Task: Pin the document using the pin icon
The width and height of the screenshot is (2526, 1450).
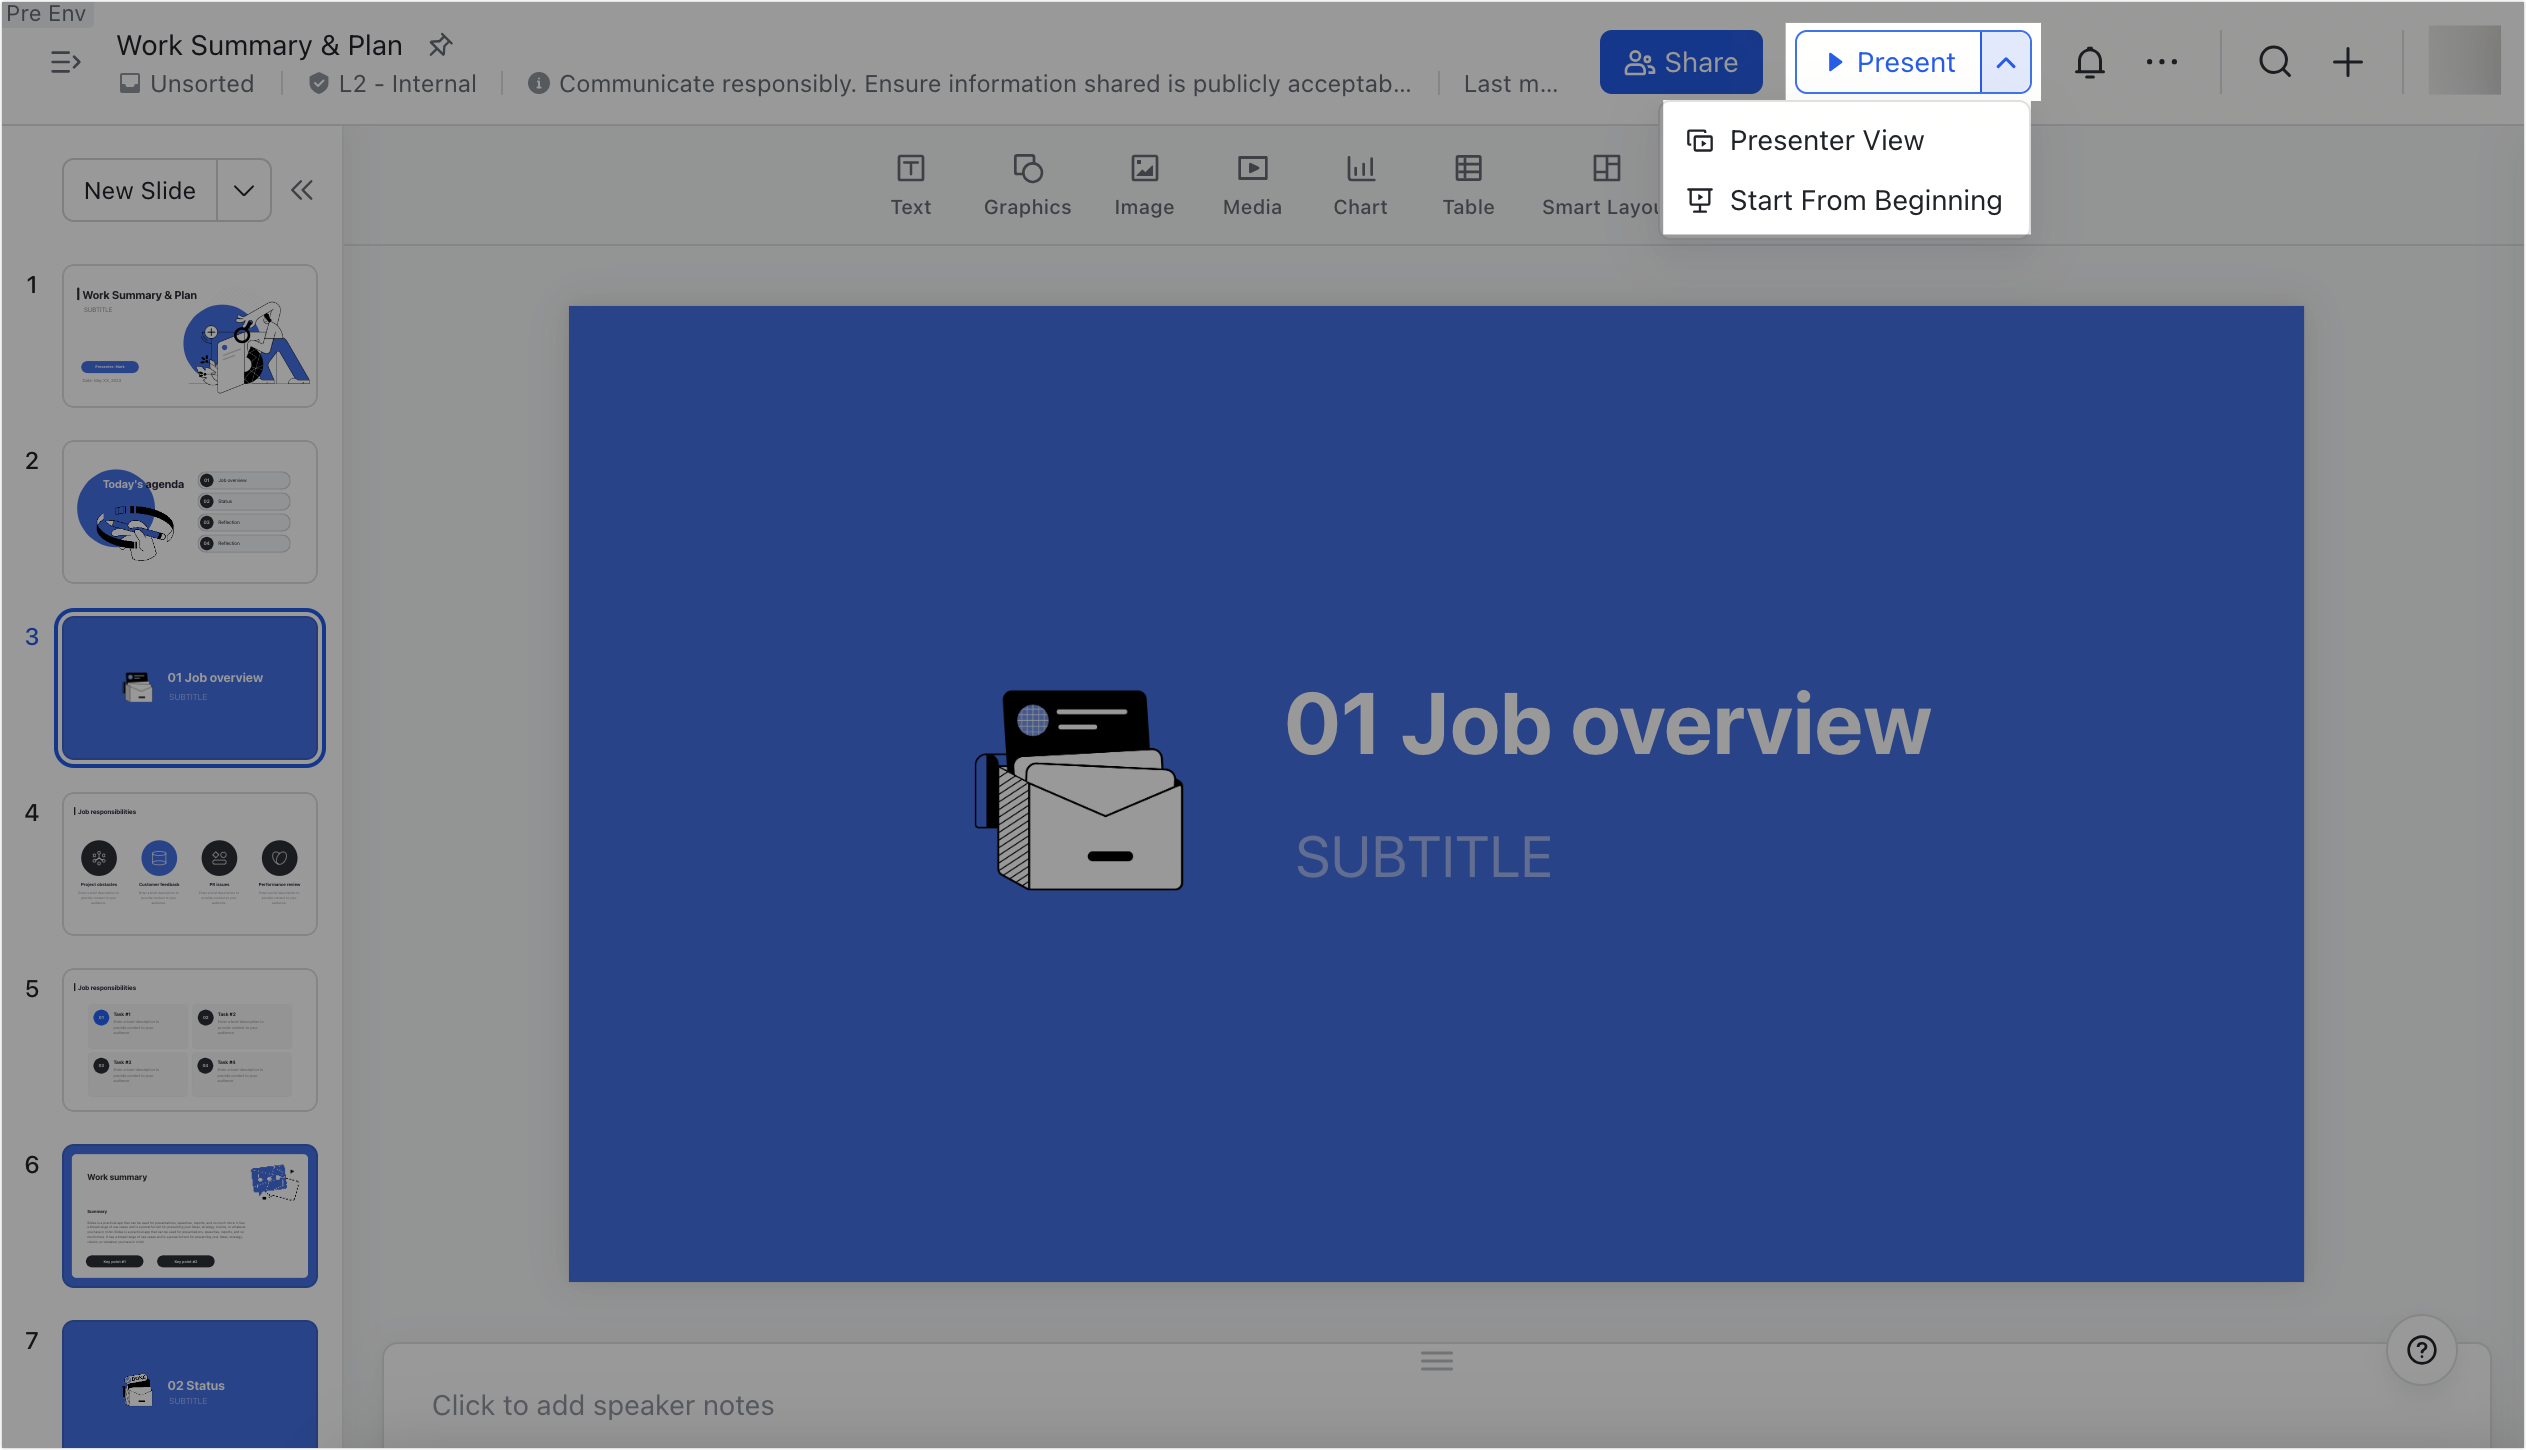Action: click(x=440, y=45)
